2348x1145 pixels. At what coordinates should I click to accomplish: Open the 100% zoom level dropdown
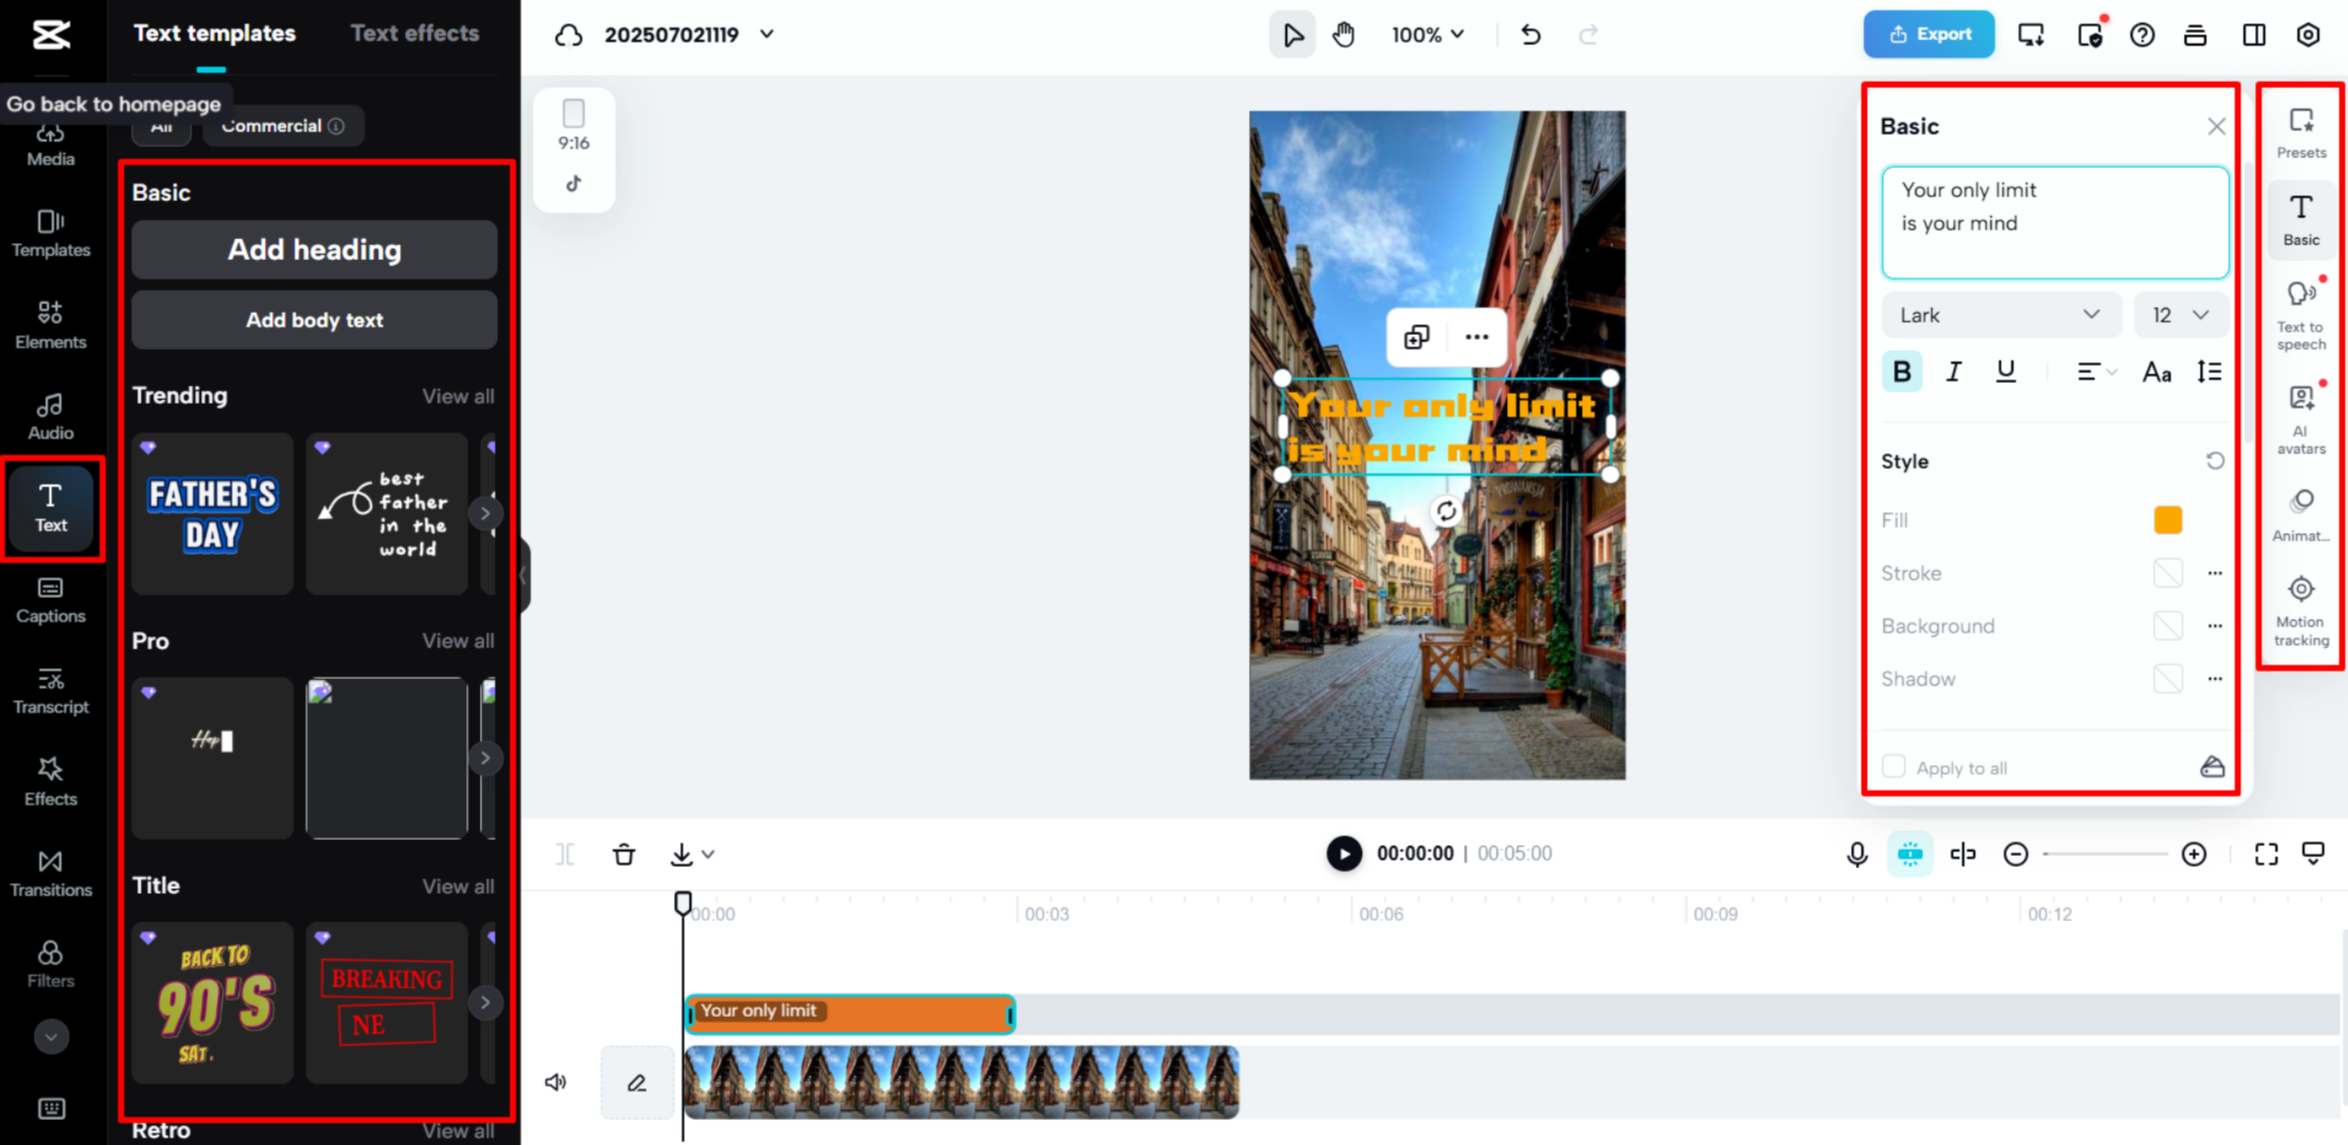click(1427, 35)
